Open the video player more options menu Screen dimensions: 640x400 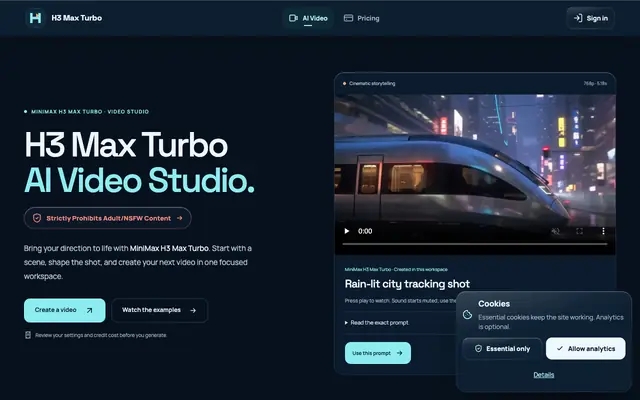tap(603, 231)
